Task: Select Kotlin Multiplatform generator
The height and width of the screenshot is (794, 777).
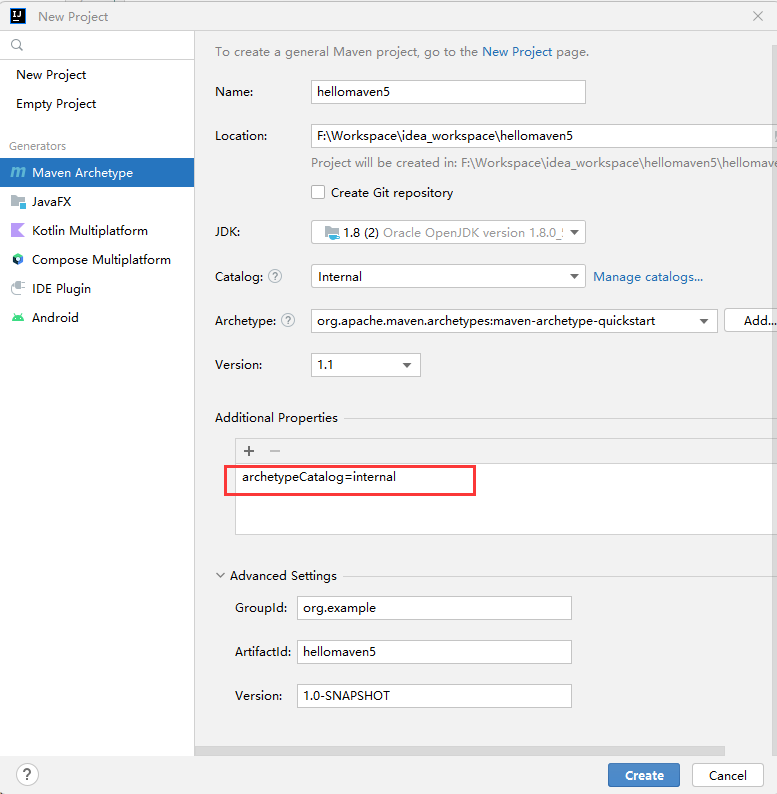Action: point(97,230)
